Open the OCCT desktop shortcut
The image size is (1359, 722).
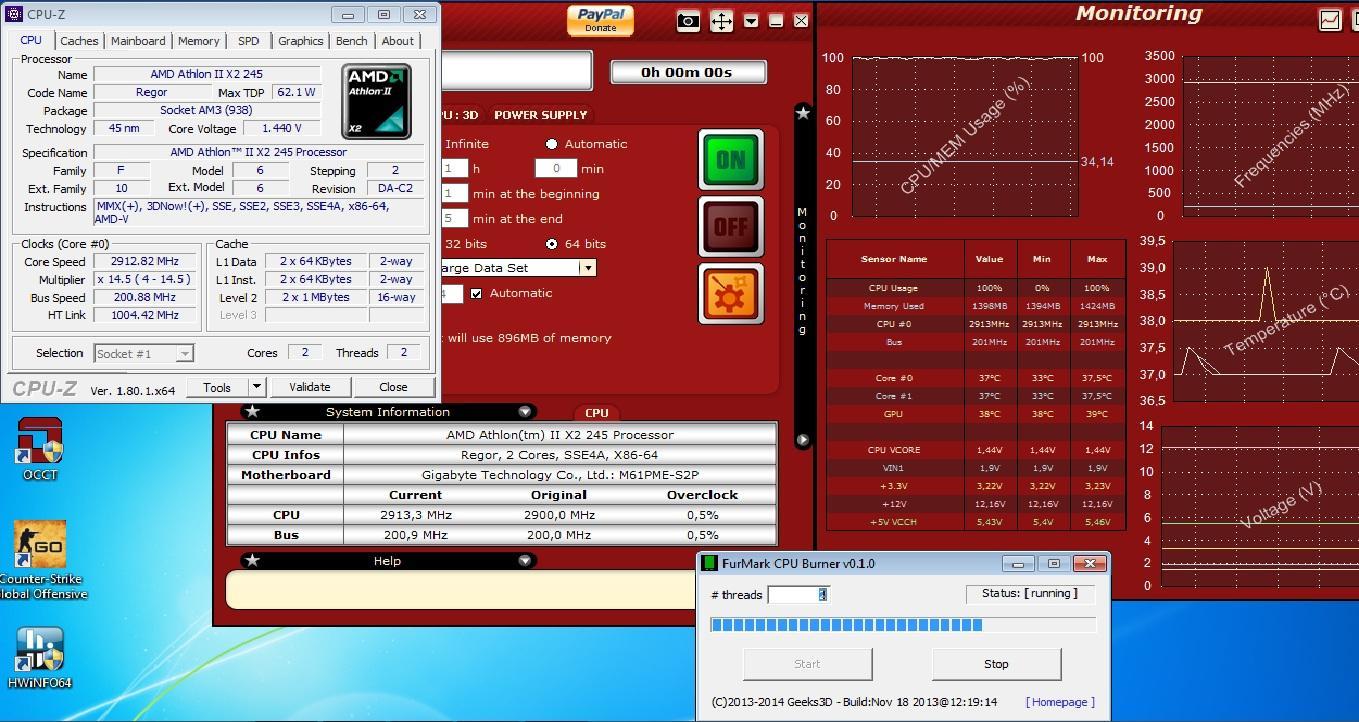[x=41, y=450]
